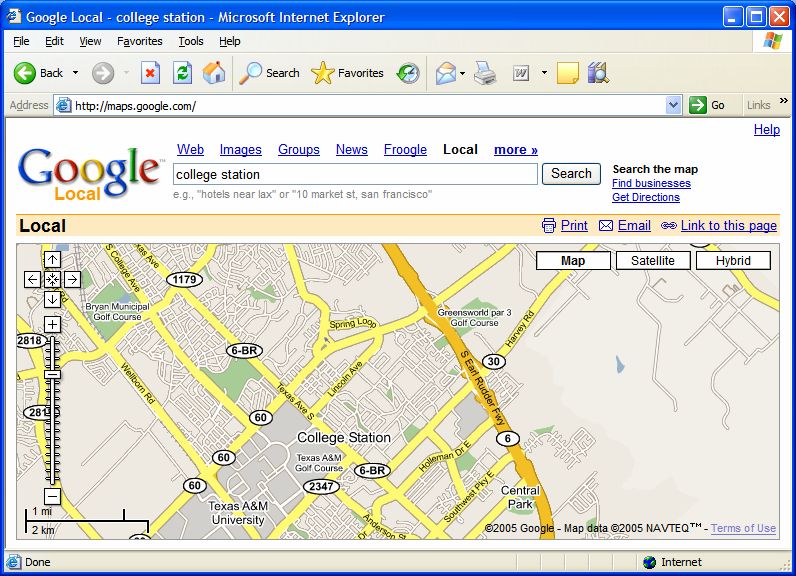Click the Terms of Use link
The image size is (796, 576).
[x=743, y=528]
